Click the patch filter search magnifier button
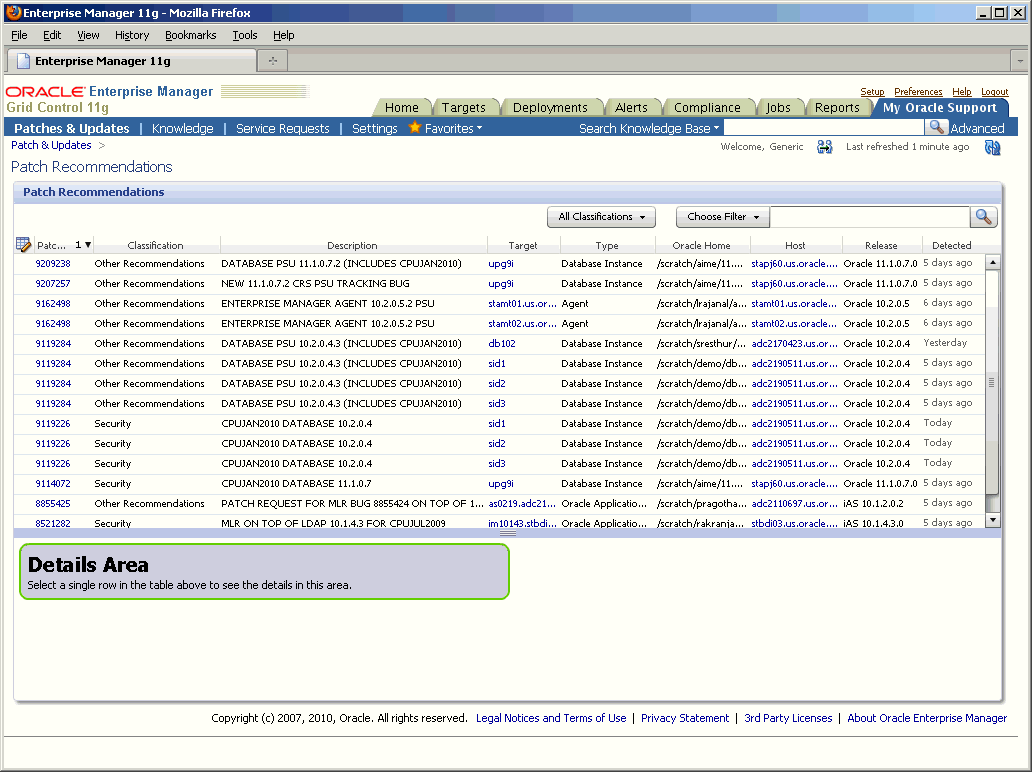Screen dimensions: 1032x772 [x=983, y=217]
